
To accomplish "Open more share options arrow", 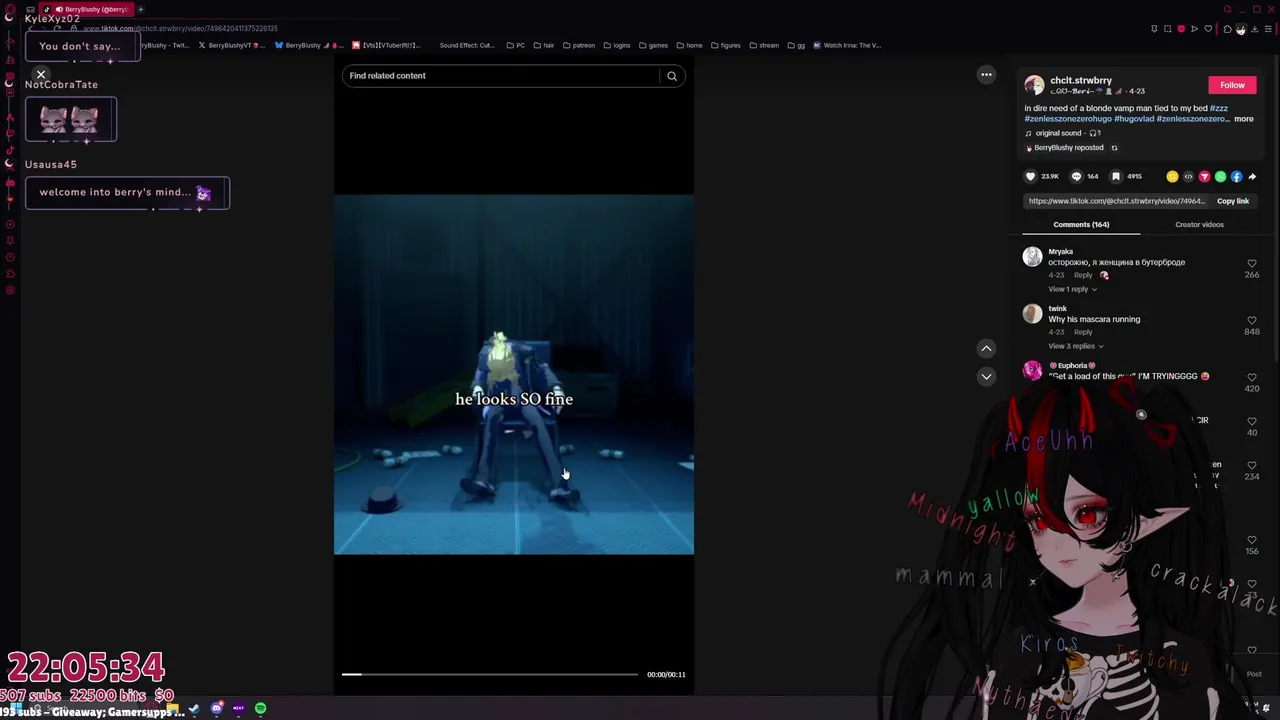I will pyautogui.click(x=1252, y=176).
